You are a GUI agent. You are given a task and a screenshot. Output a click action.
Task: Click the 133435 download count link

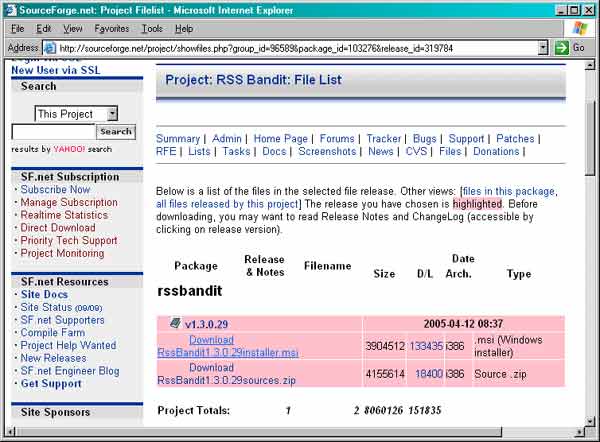(x=426, y=346)
